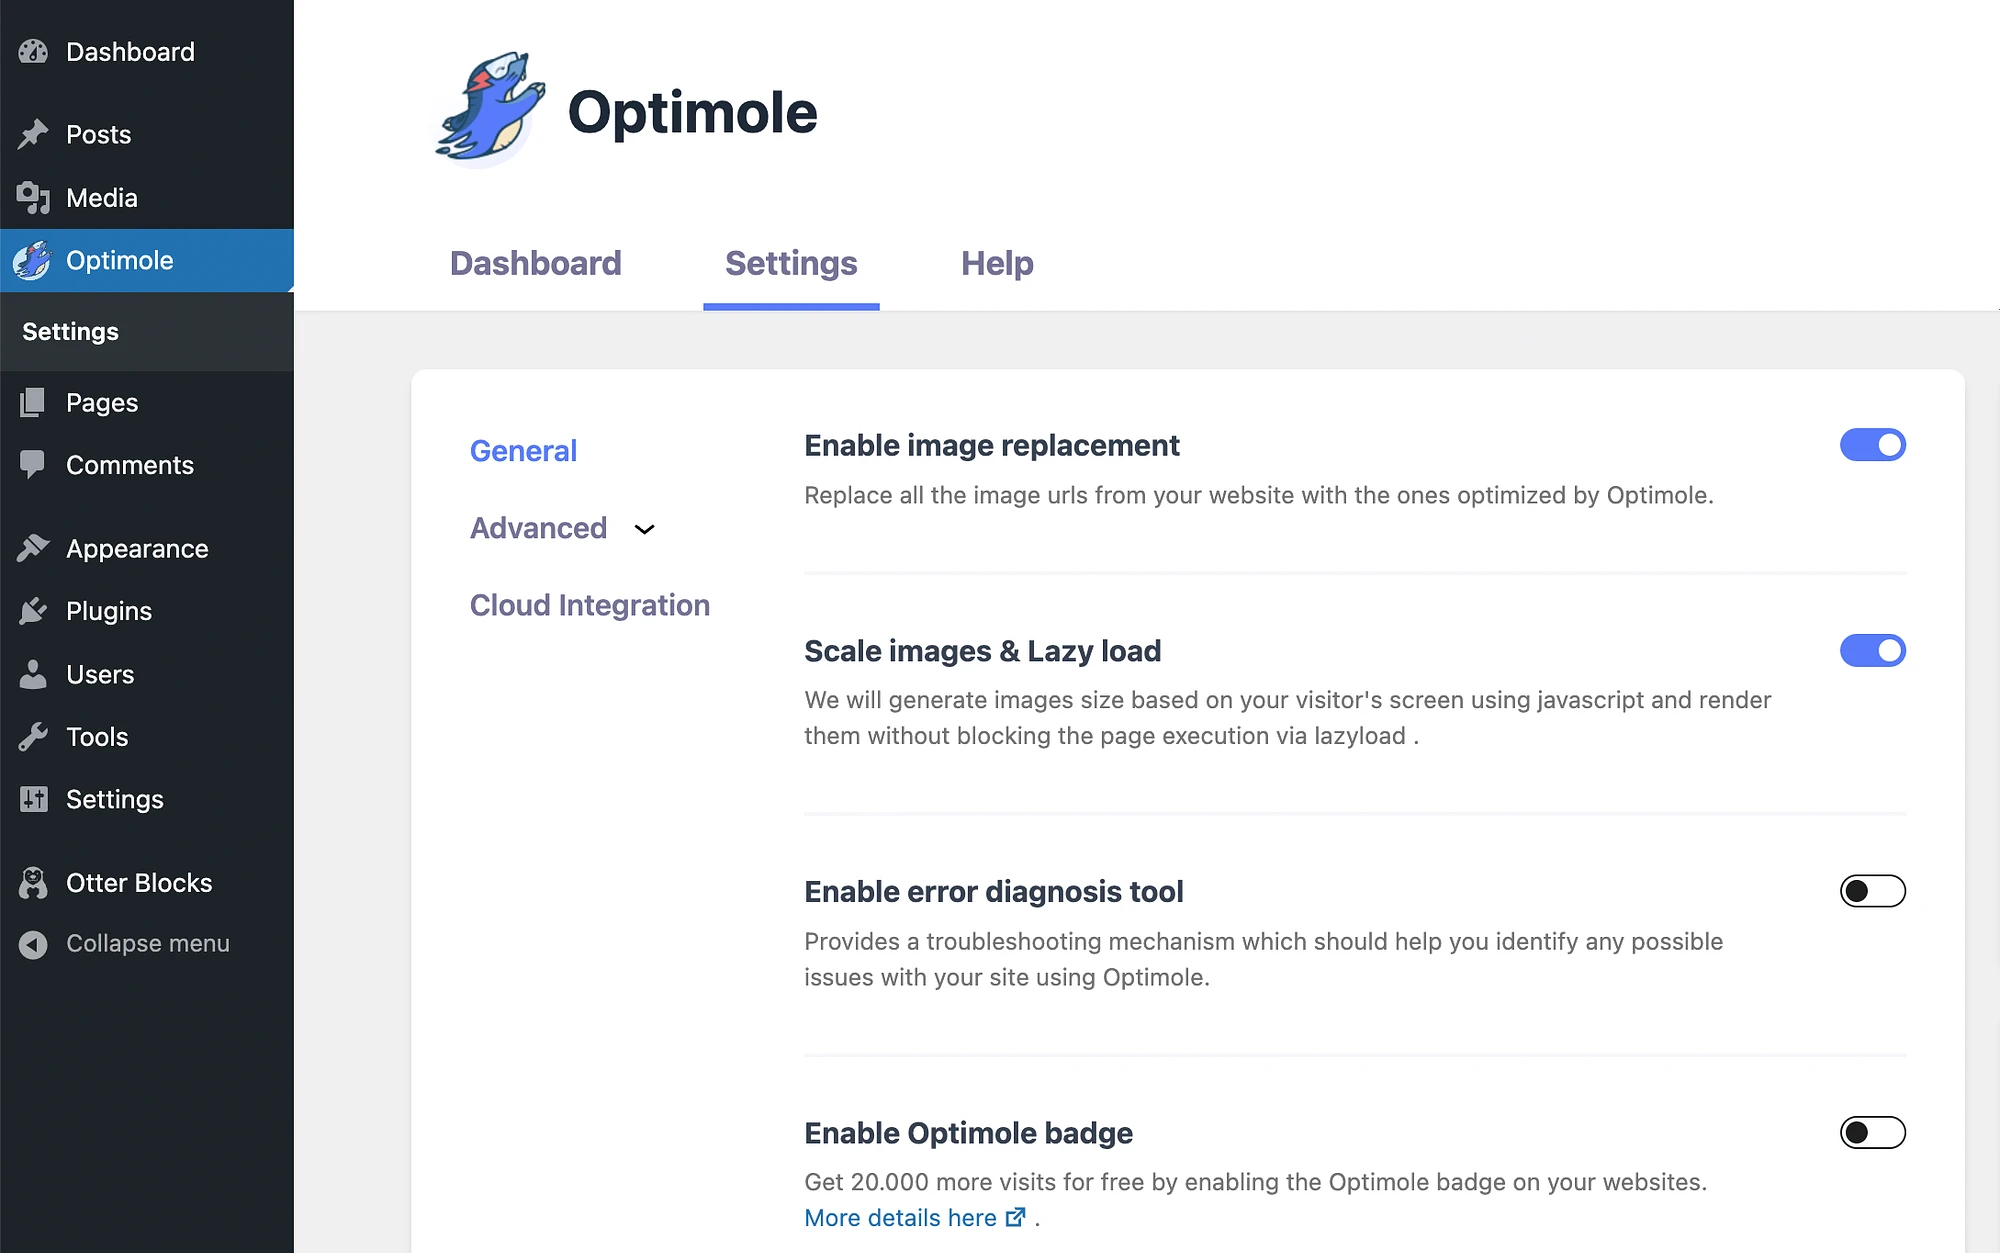Screen dimensions: 2000x1253
Task: Enable the error diagnosis tool toggle
Action: 1873,891
